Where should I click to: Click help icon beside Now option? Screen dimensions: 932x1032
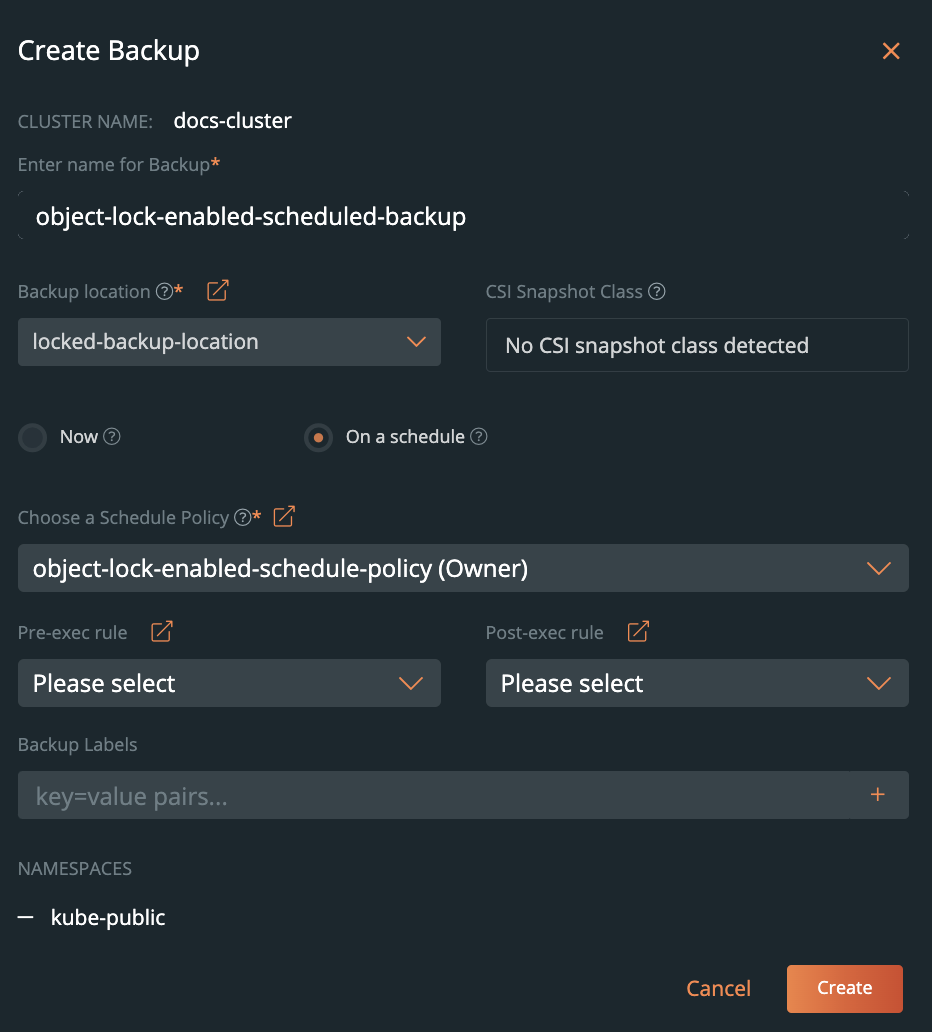click(x=112, y=437)
